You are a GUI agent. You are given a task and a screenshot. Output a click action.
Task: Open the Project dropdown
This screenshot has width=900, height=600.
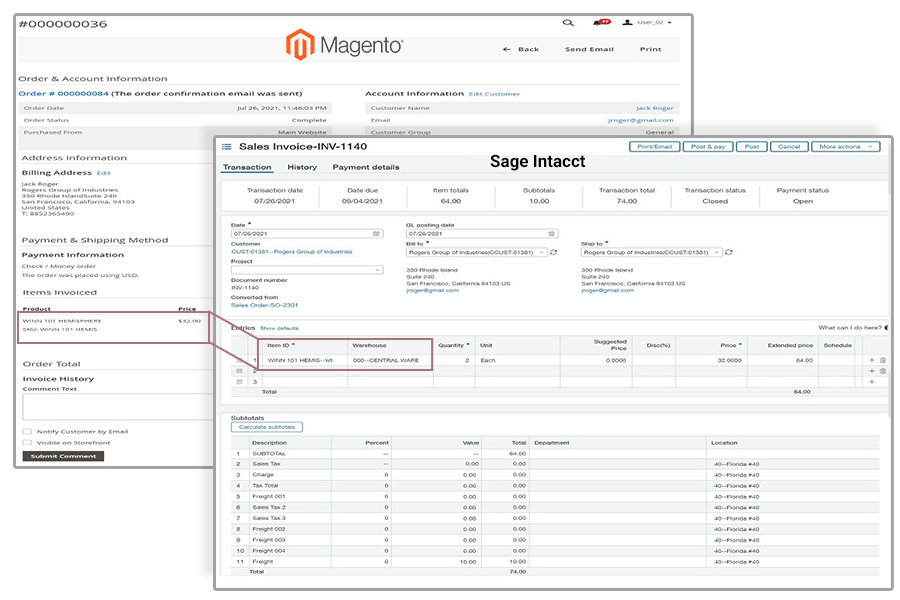click(x=306, y=270)
